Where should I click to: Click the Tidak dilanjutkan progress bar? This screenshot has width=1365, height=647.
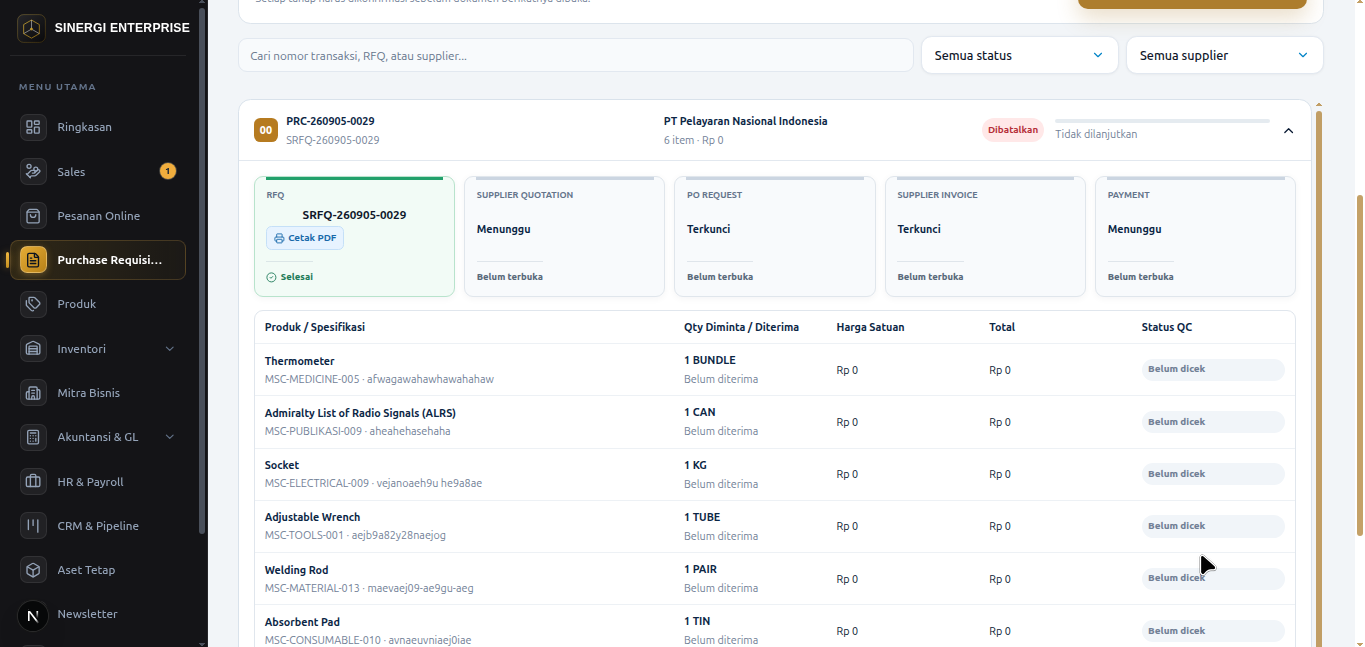coord(1162,121)
